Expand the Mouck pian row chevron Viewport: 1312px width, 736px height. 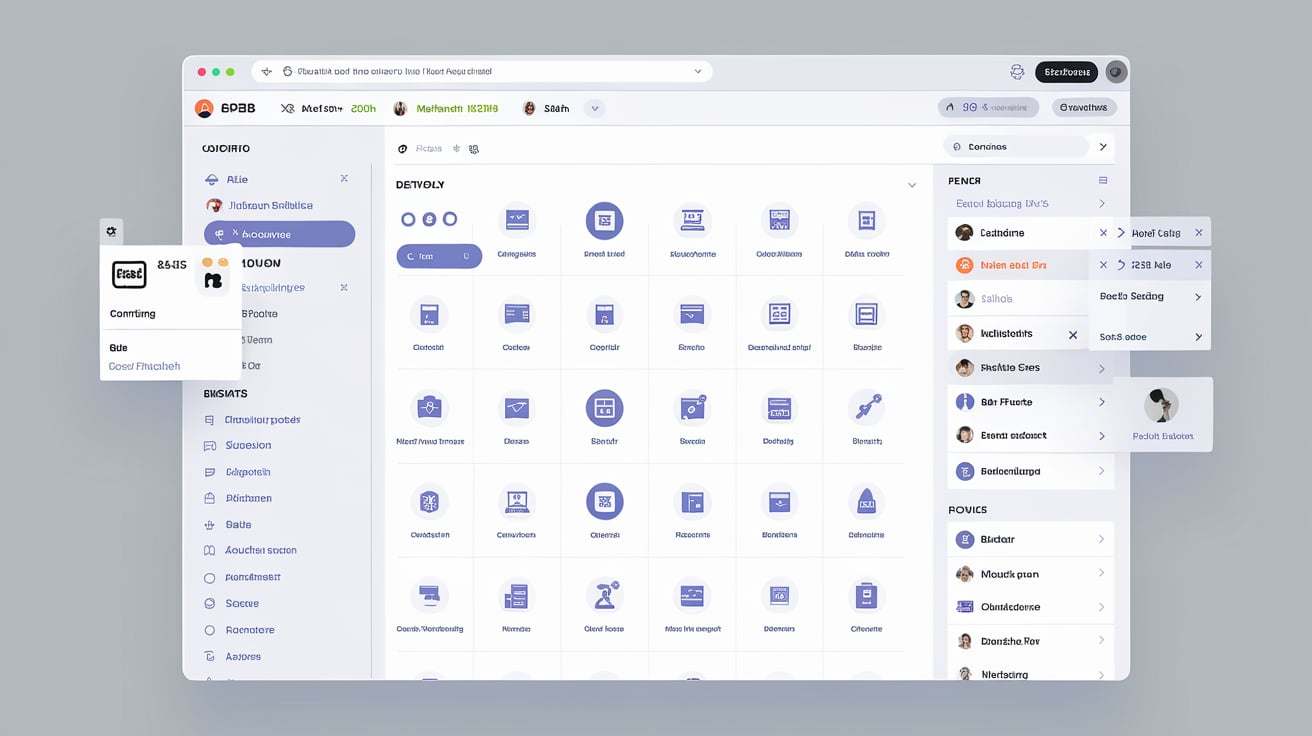tap(1101, 573)
